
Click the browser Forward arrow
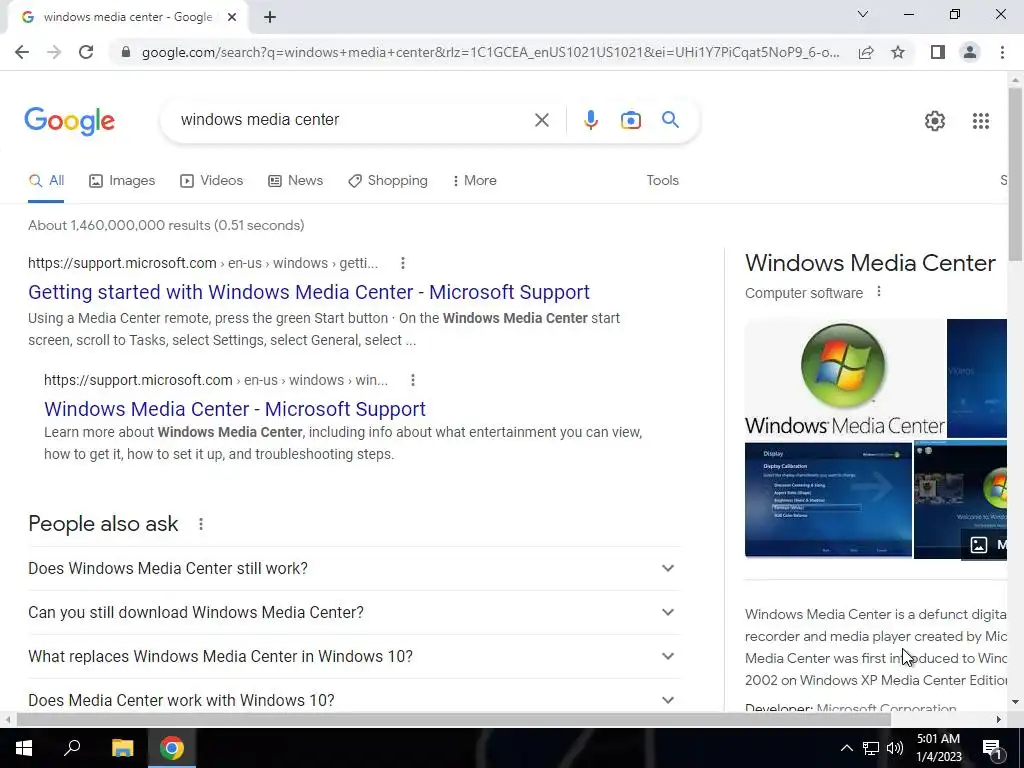point(54,52)
